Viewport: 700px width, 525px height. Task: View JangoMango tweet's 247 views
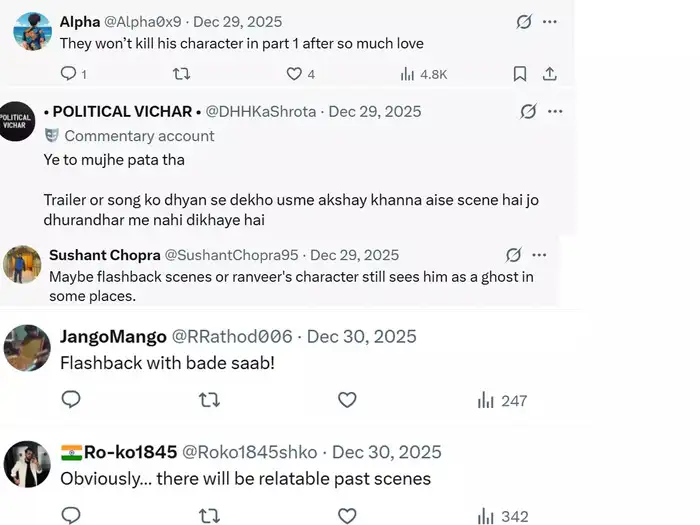[x=502, y=400]
